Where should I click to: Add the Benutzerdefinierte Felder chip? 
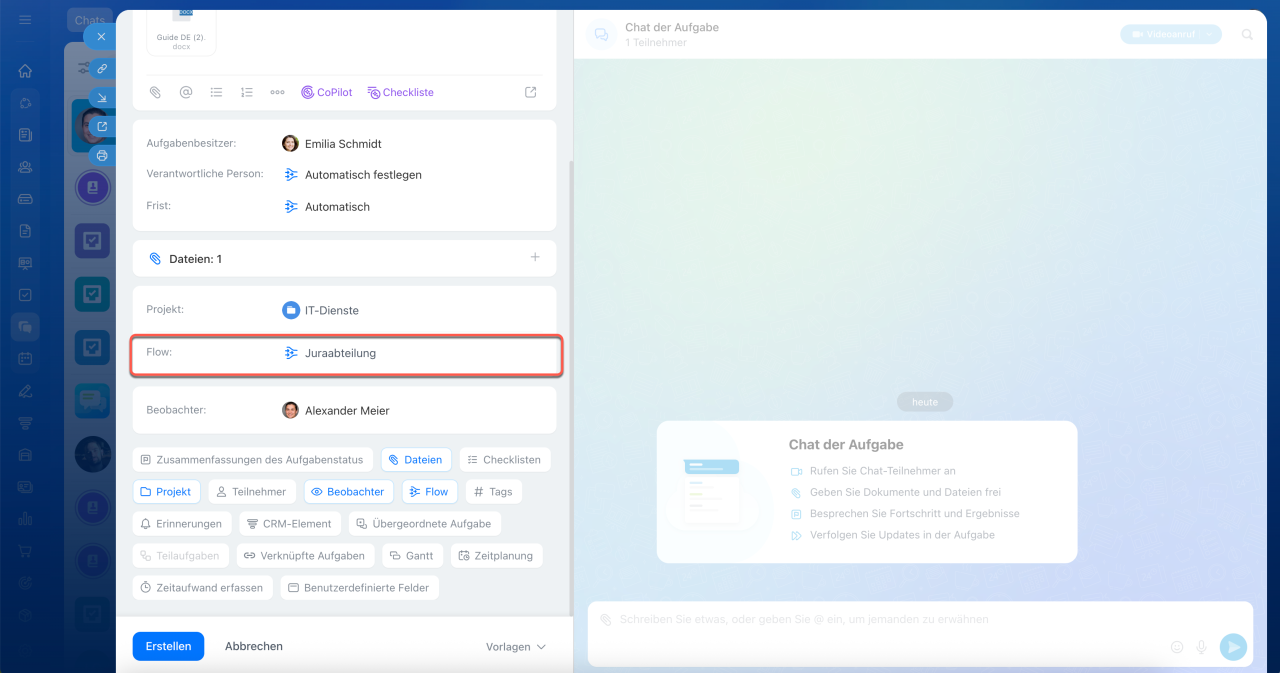(359, 588)
